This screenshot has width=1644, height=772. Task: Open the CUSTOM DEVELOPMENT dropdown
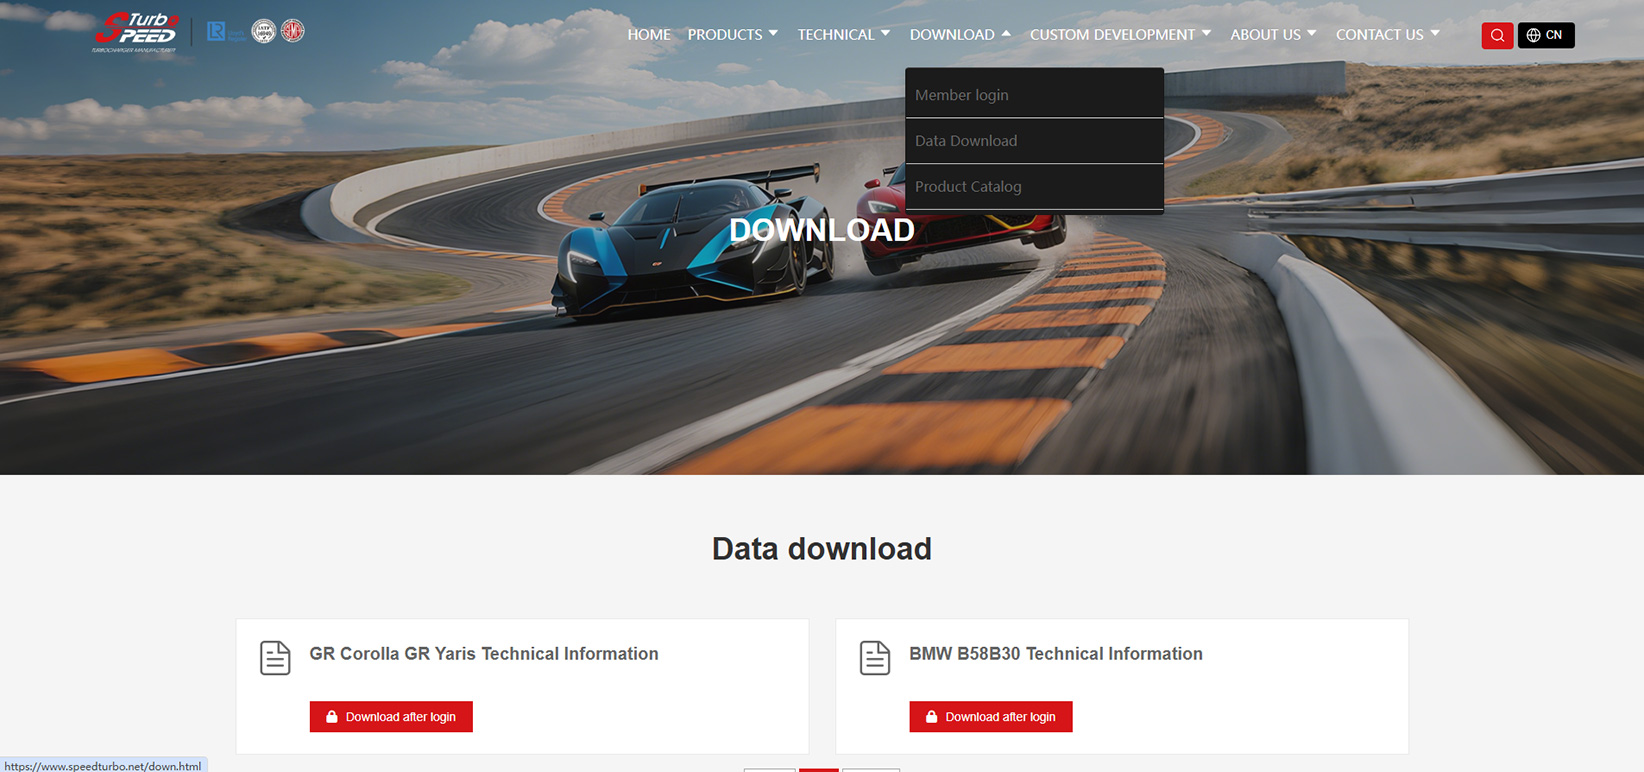tap(1120, 34)
